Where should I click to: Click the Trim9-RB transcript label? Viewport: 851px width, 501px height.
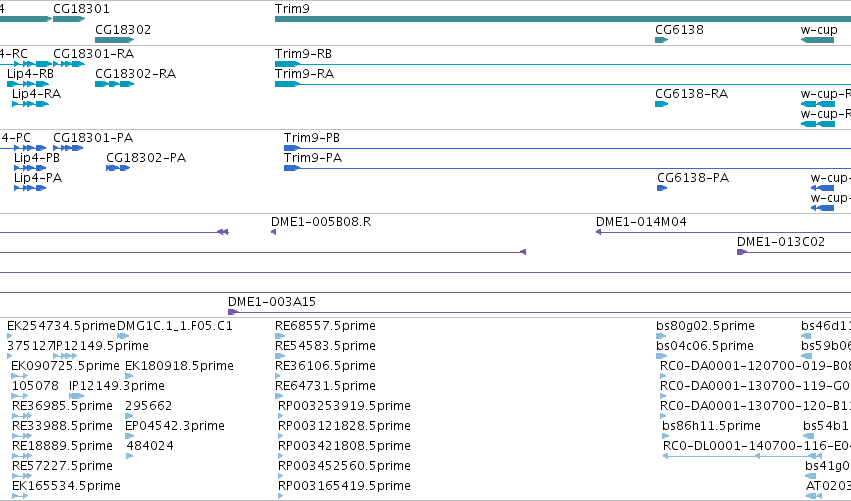303,54
